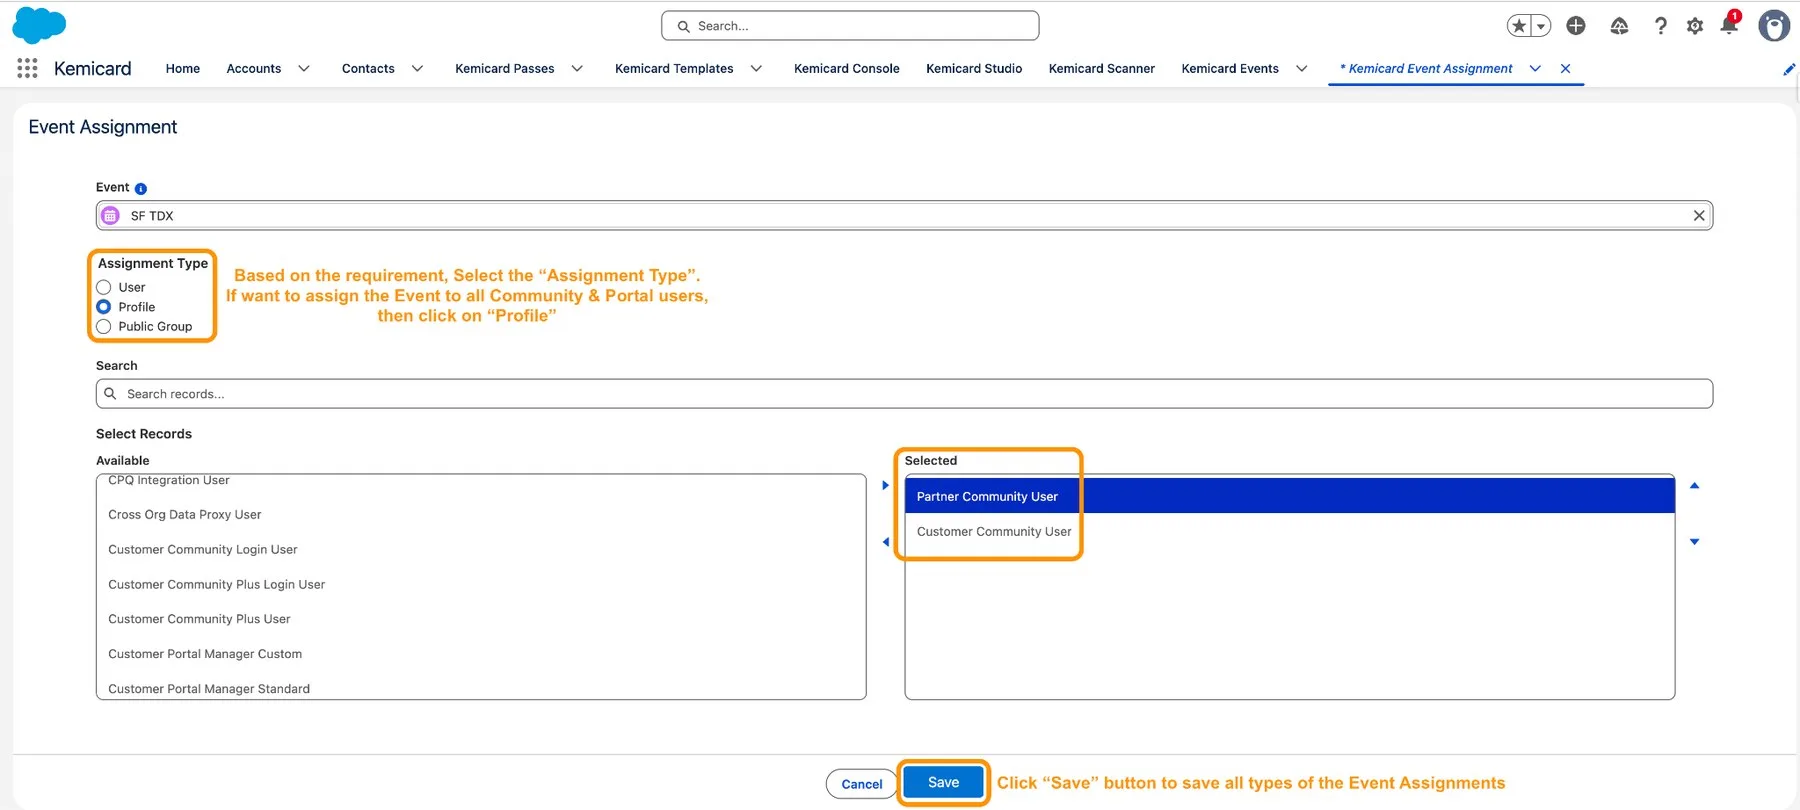Select Customer Community Login User

[x=481, y=550]
